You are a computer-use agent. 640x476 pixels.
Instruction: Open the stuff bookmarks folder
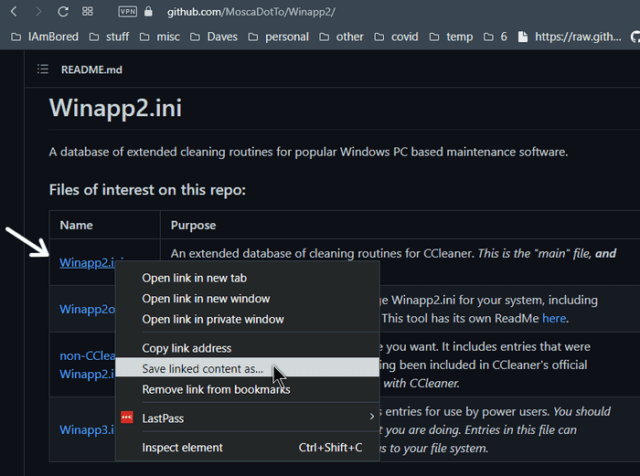pyautogui.click(x=109, y=37)
